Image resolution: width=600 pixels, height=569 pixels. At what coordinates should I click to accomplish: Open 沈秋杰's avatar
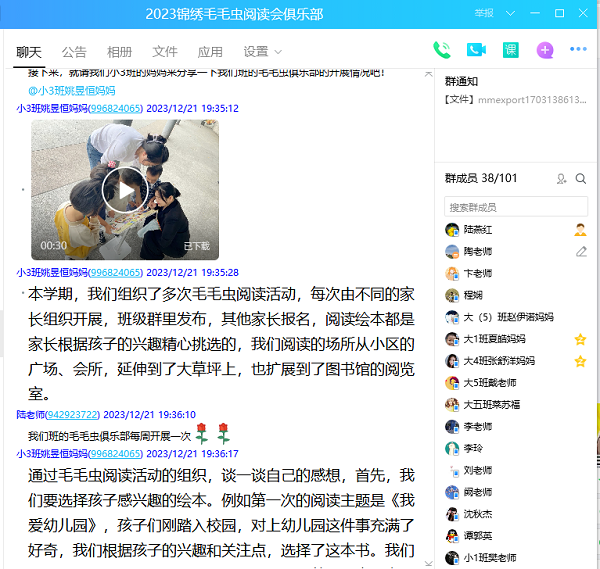pos(452,514)
